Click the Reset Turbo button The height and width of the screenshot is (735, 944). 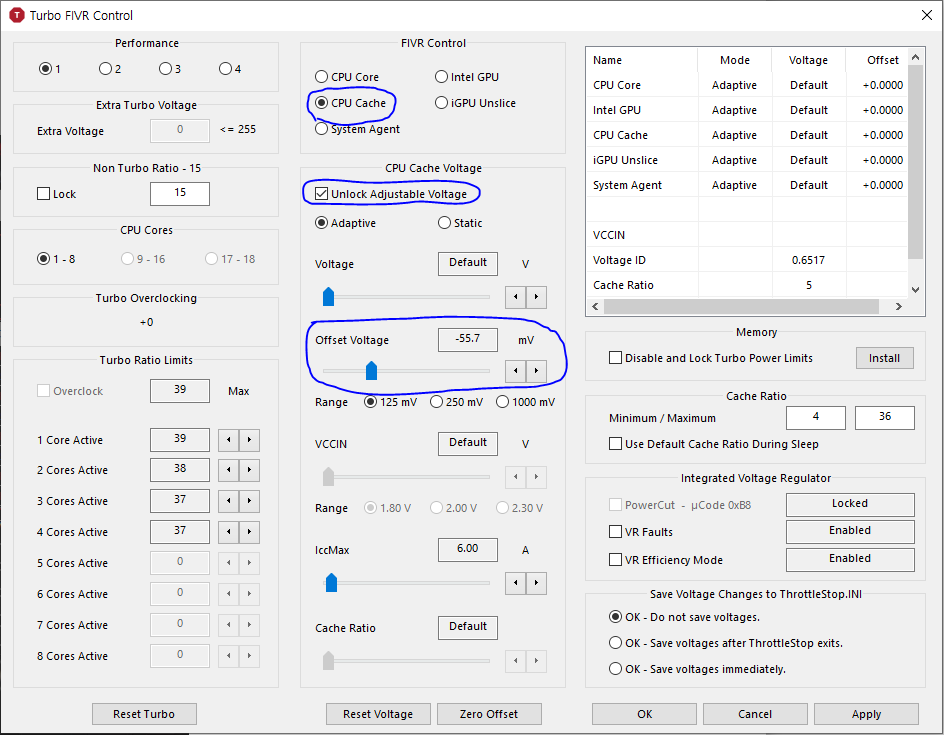pos(144,714)
